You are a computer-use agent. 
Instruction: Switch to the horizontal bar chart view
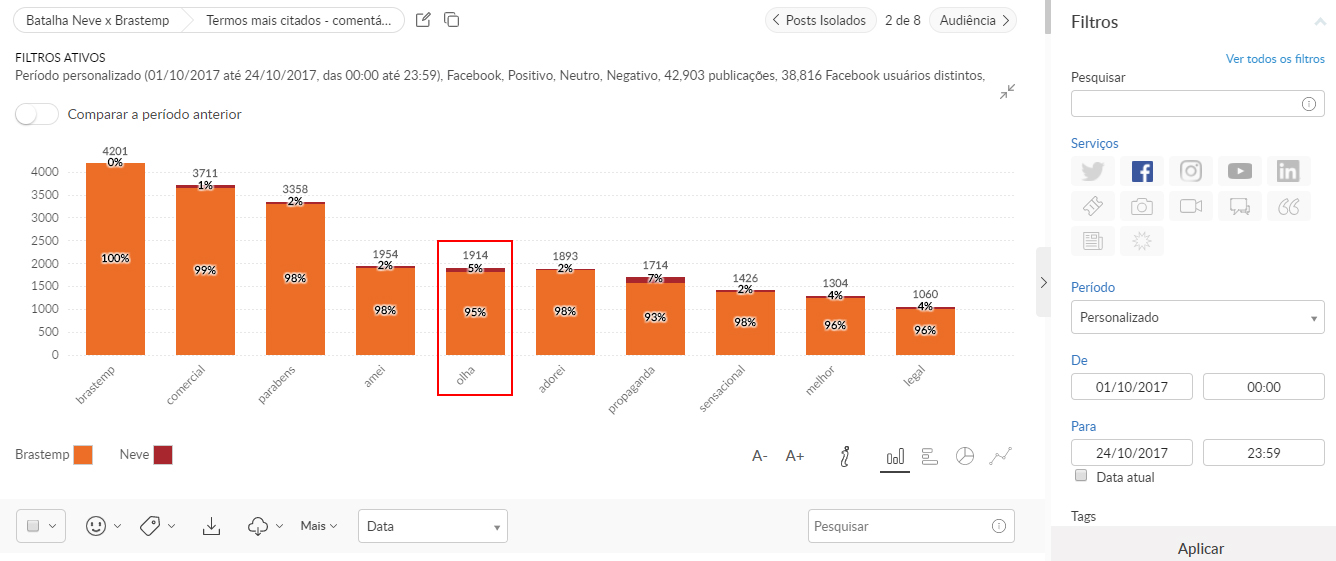click(x=929, y=456)
